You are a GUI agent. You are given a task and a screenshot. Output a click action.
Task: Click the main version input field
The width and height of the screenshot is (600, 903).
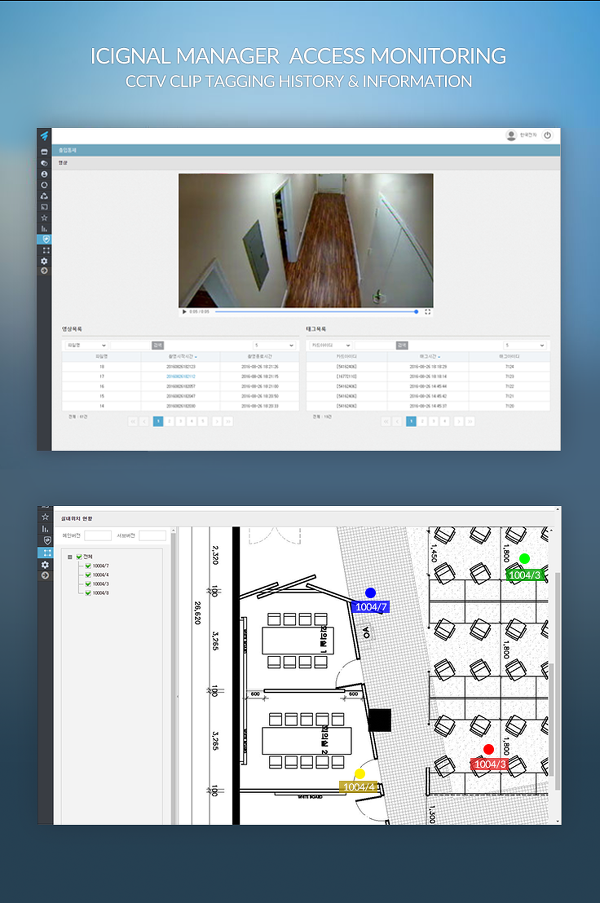point(98,536)
